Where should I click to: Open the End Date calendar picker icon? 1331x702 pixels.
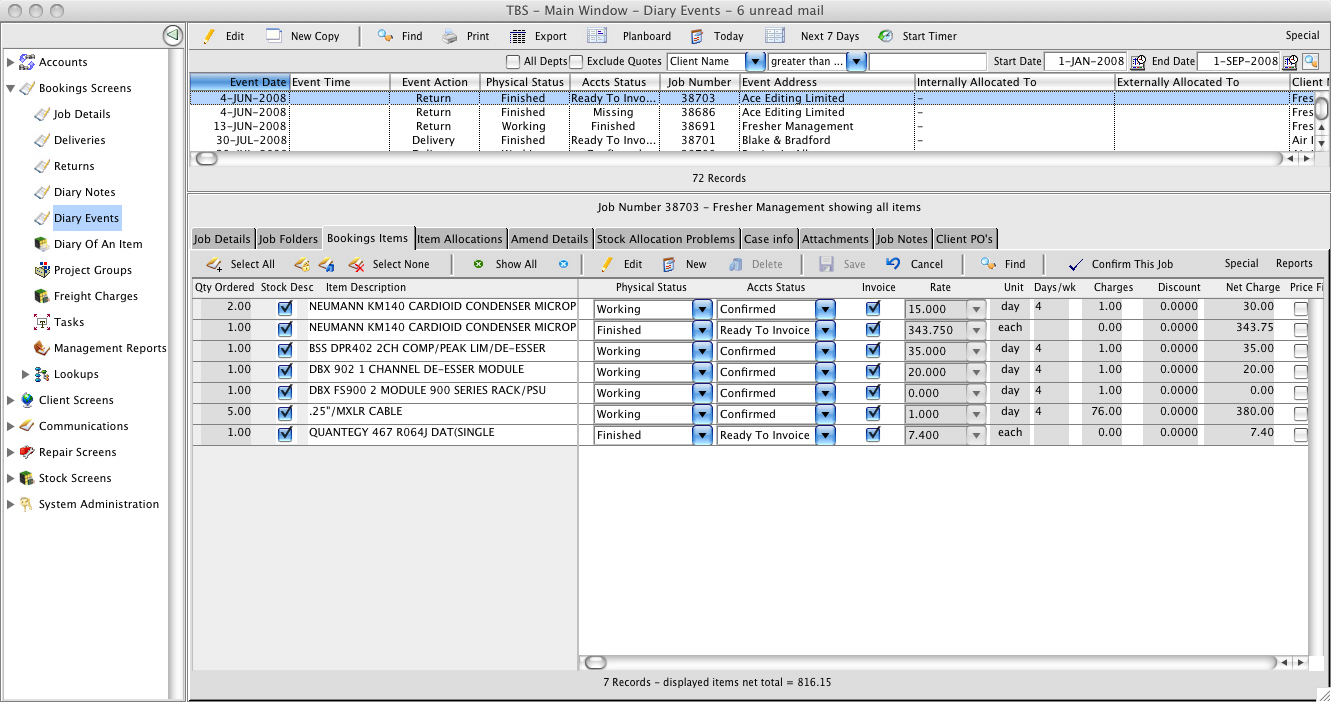pyautogui.click(x=1290, y=62)
